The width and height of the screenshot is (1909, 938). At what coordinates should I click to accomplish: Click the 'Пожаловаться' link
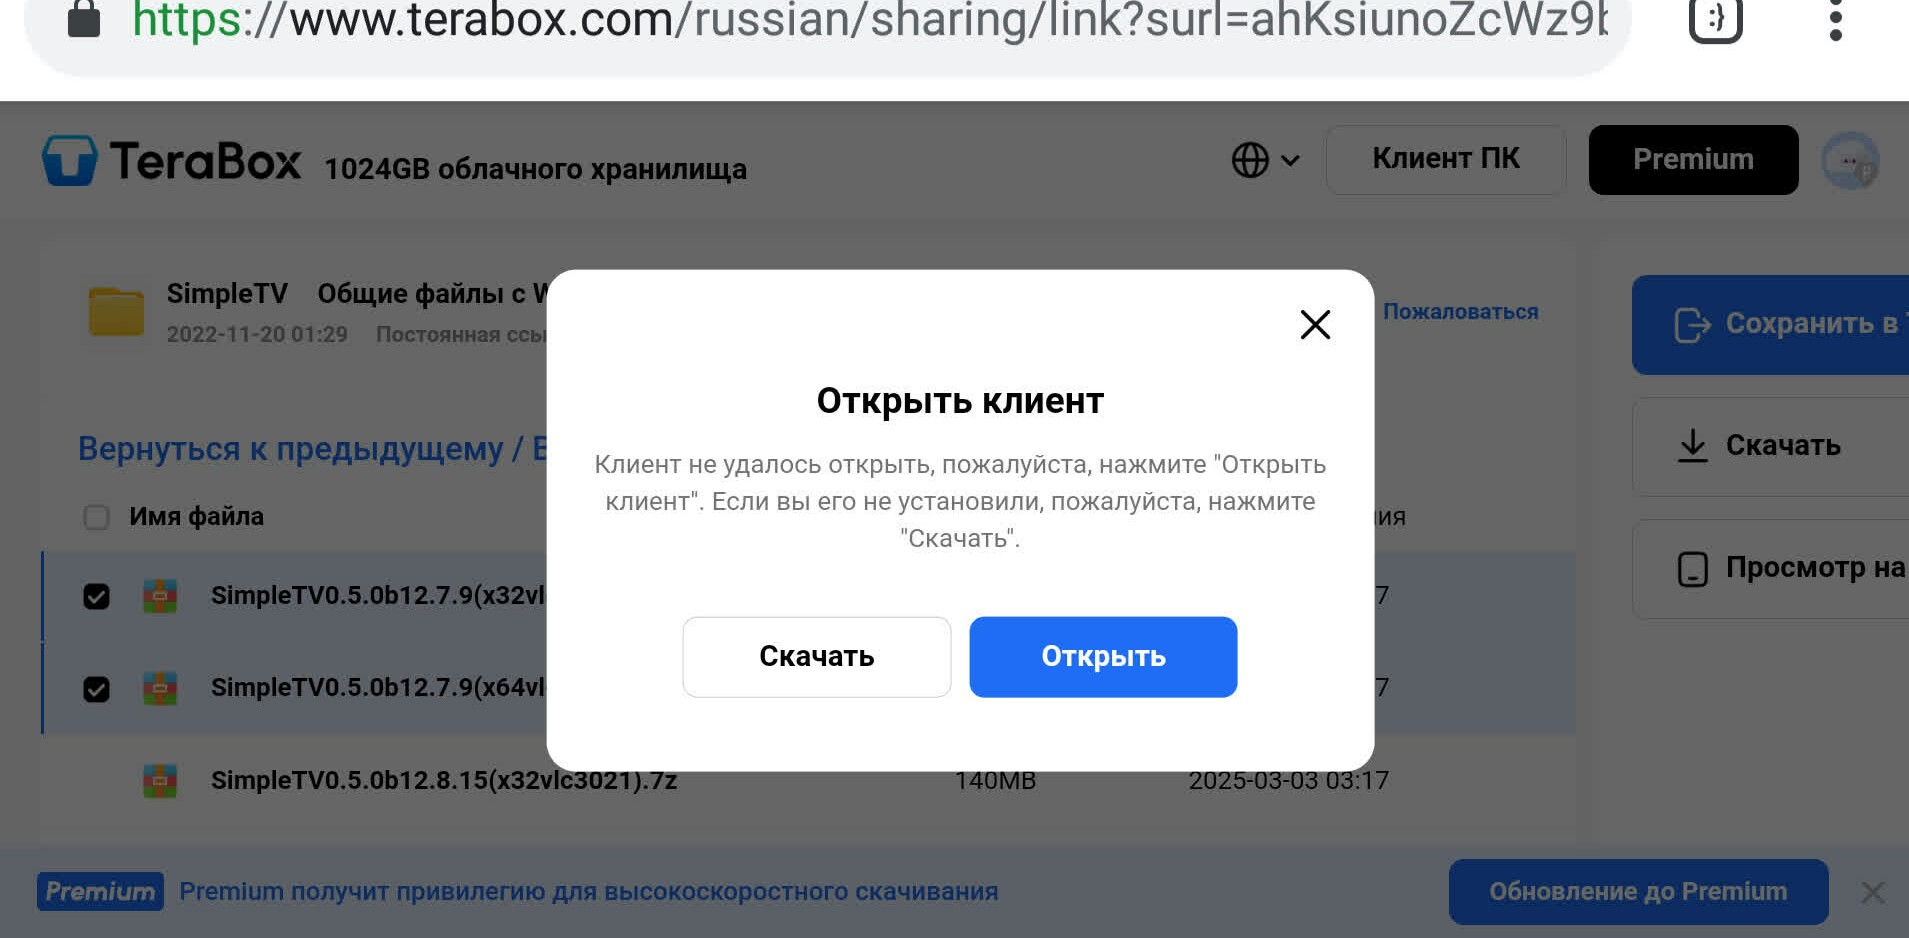pos(1460,312)
